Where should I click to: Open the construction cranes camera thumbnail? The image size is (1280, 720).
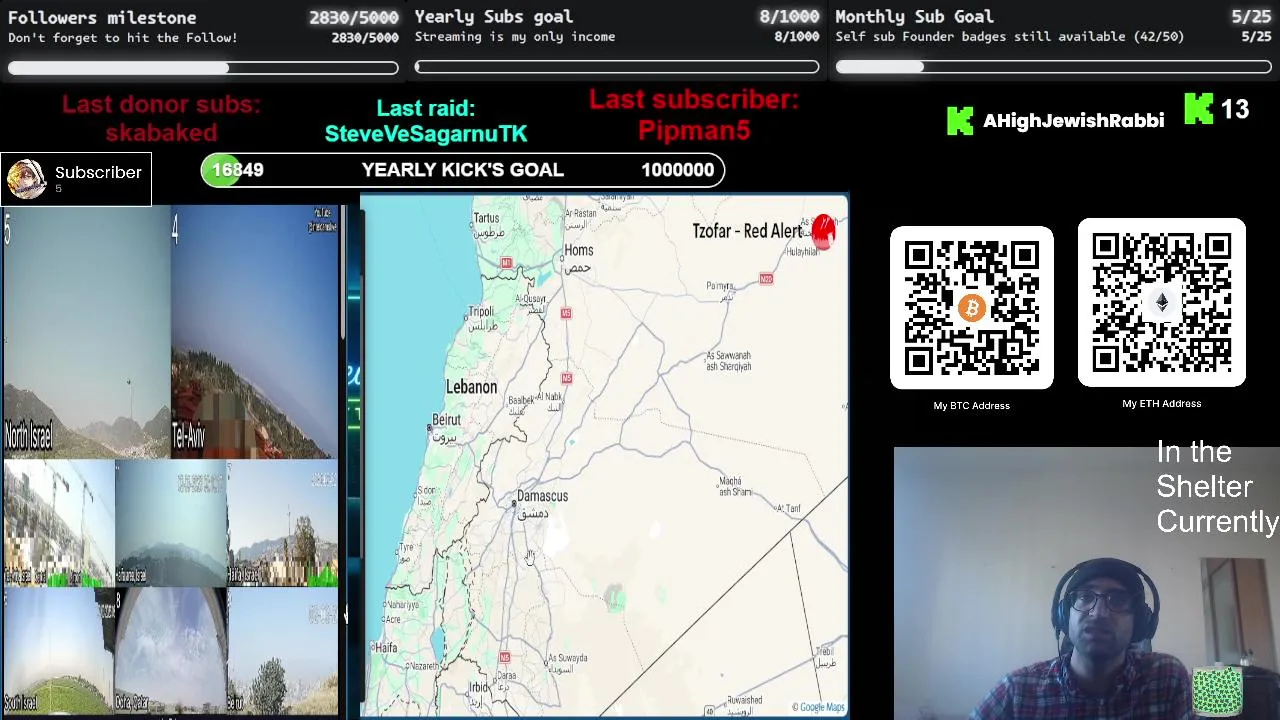[x=57, y=523]
